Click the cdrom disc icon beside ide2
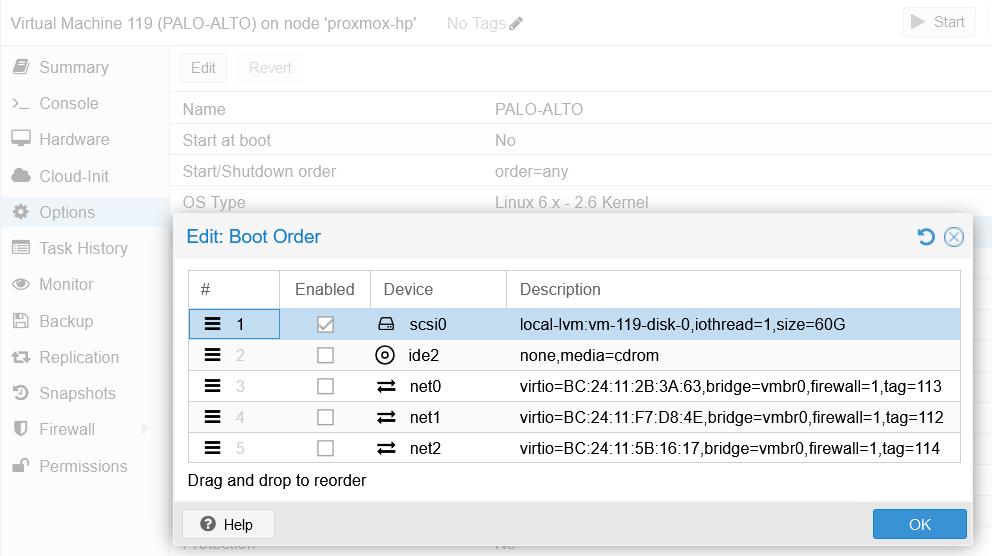Image resolution: width=992 pixels, height=556 pixels. tap(385, 355)
